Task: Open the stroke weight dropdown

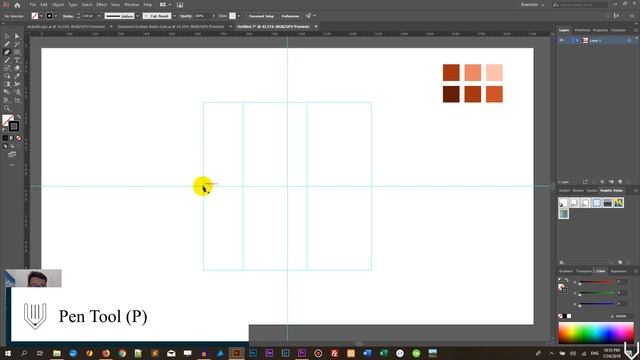Action: coord(99,16)
